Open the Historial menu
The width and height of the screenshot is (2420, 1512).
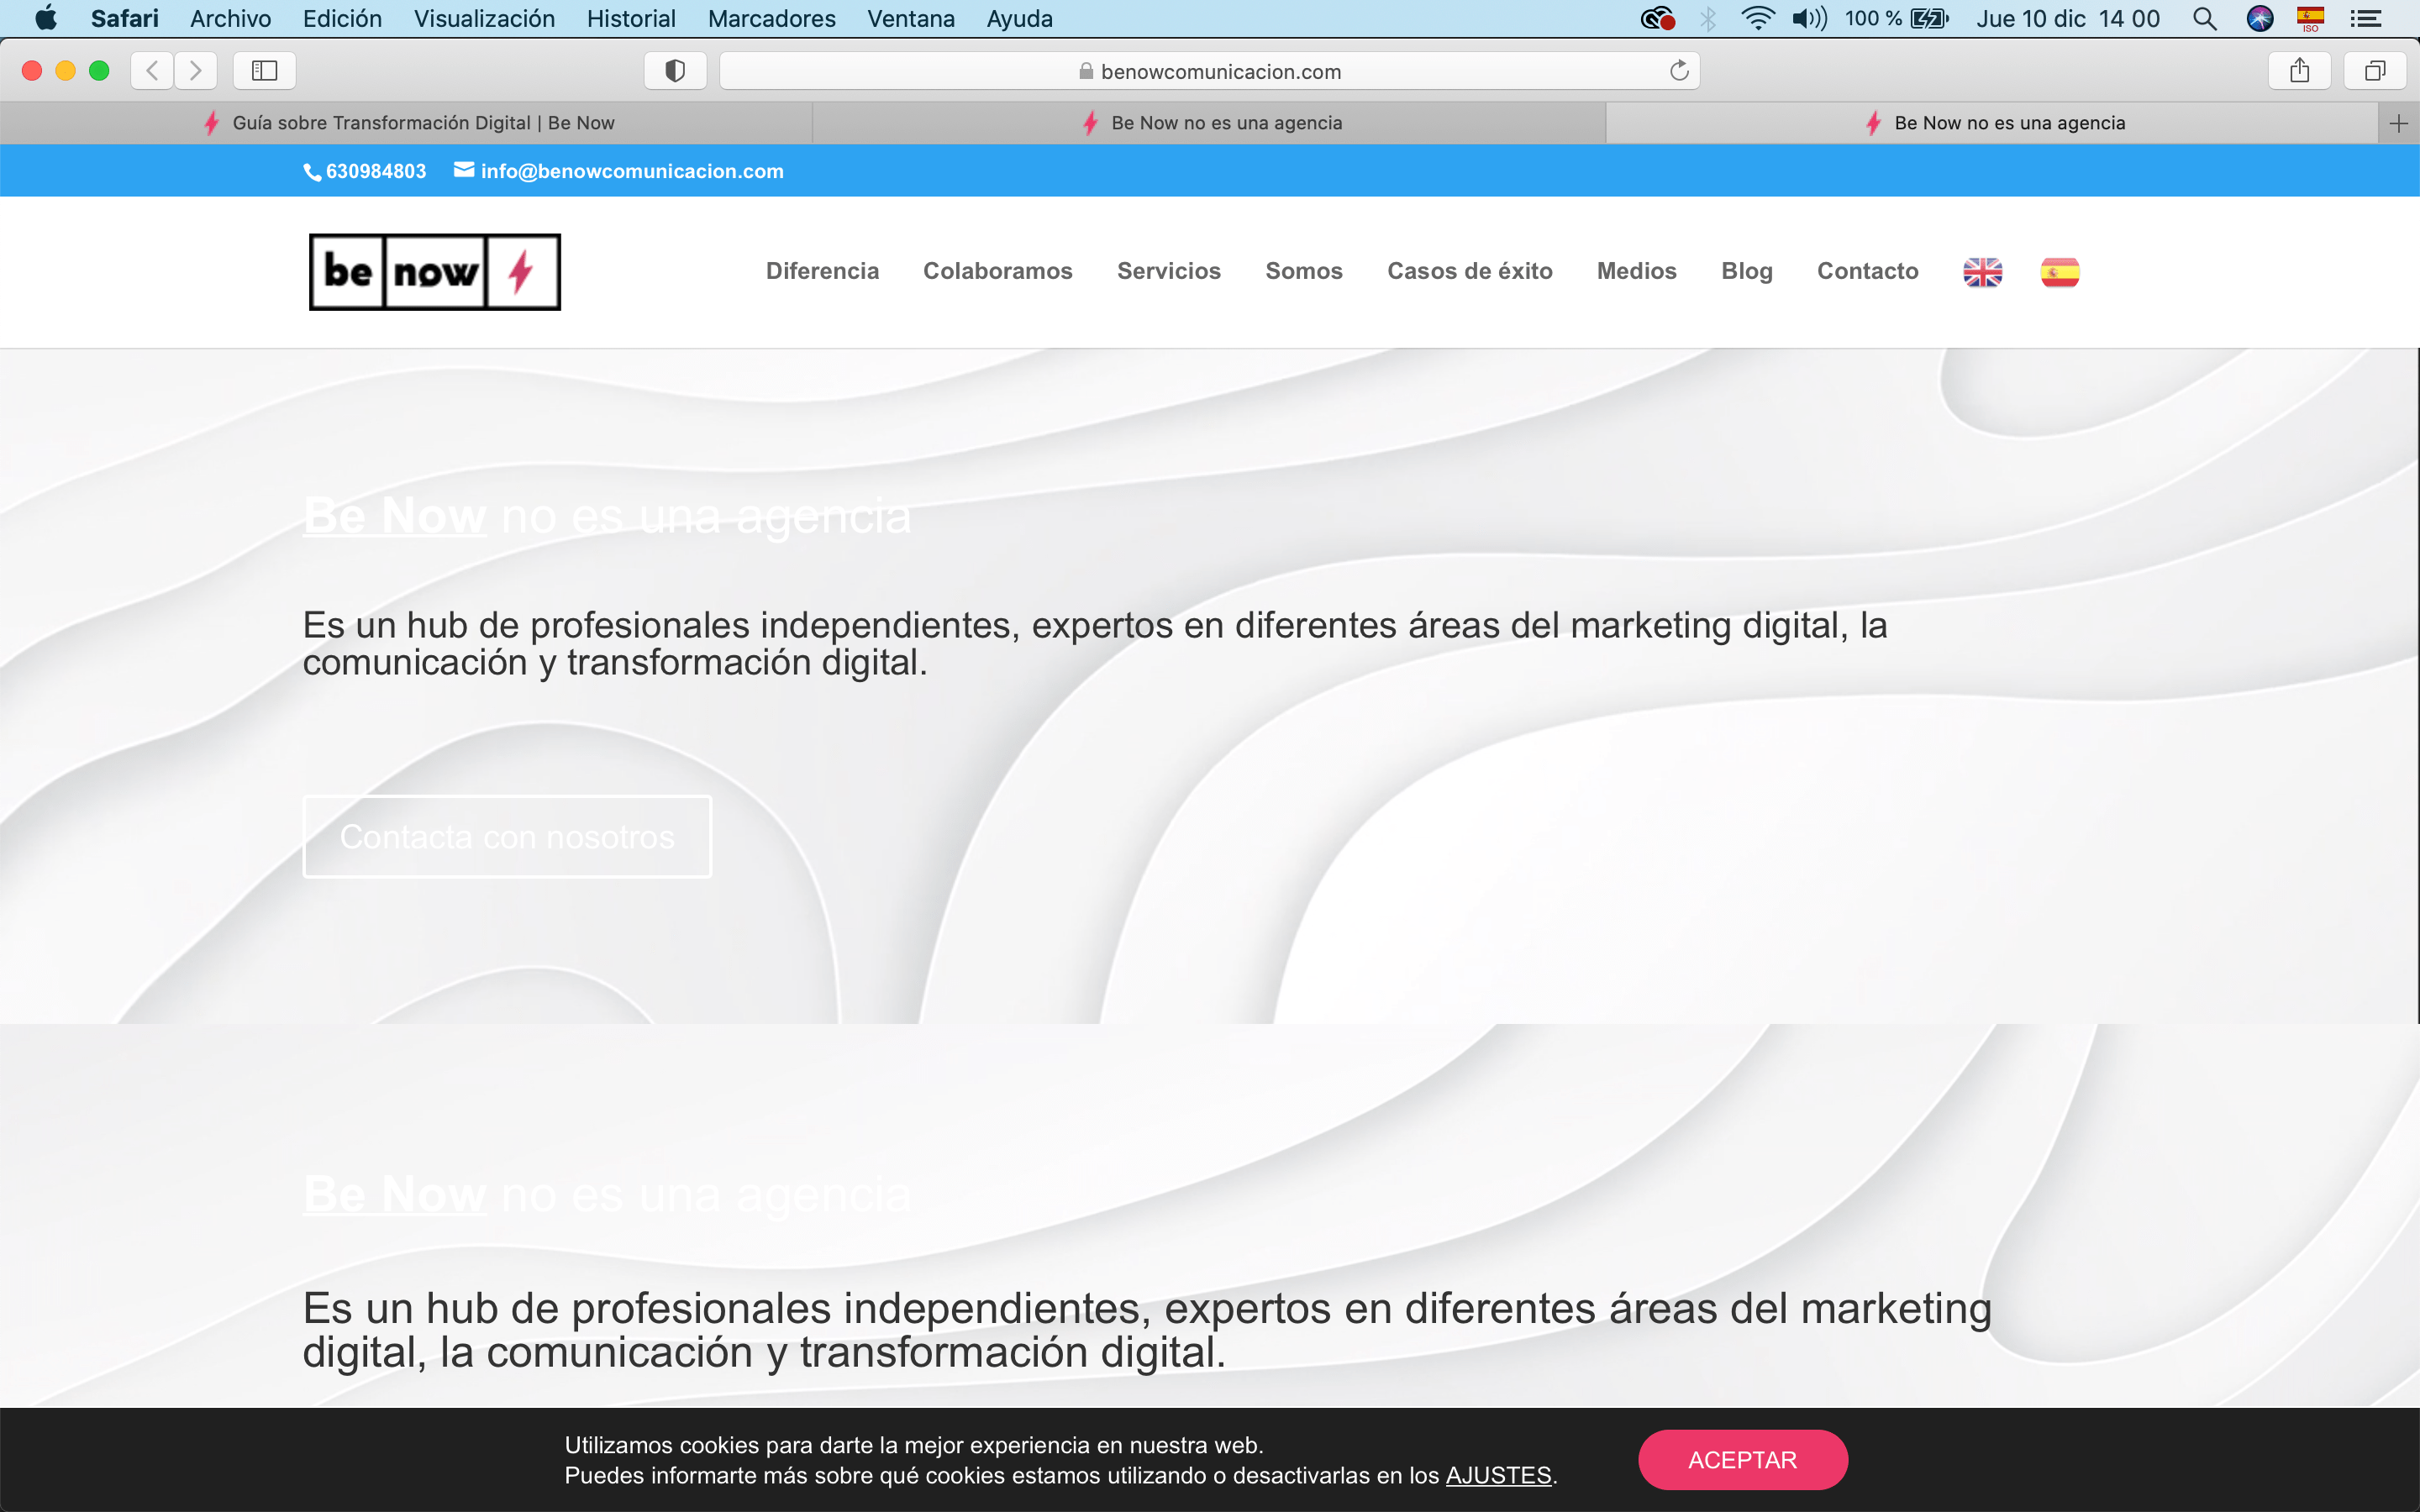(x=631, y=18)
